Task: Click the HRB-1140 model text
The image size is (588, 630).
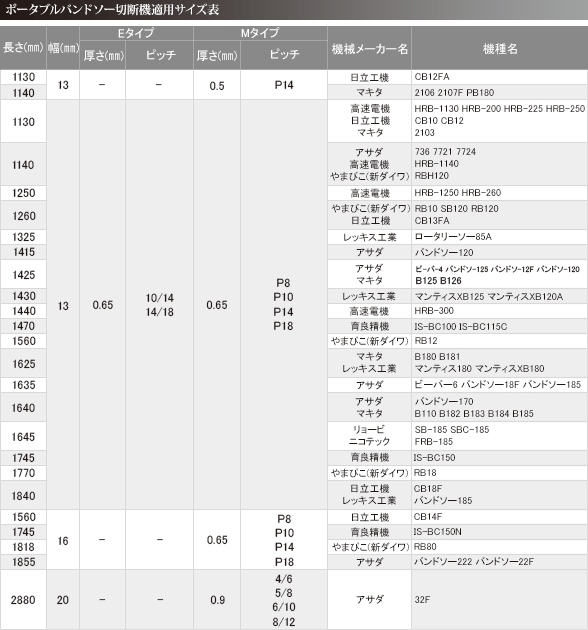Action: tap(436, 164)
